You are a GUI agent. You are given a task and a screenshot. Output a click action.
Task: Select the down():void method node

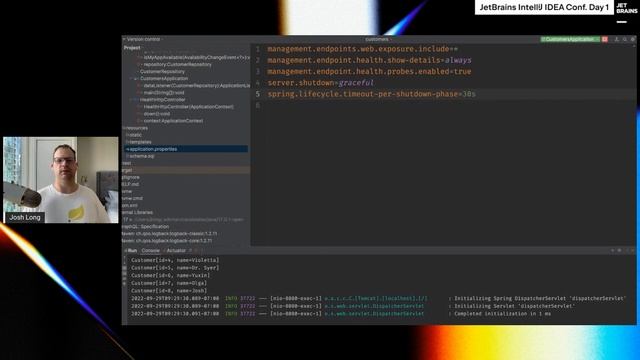[157, 114]
